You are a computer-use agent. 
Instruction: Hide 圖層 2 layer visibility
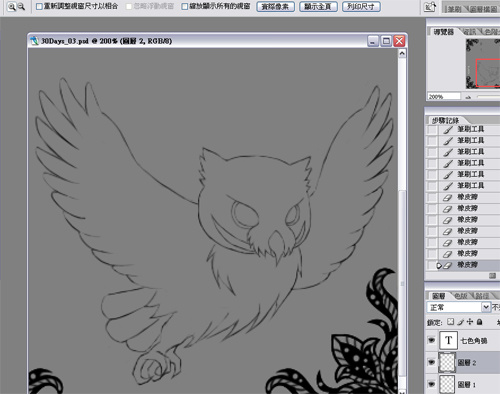coord(432,362)
